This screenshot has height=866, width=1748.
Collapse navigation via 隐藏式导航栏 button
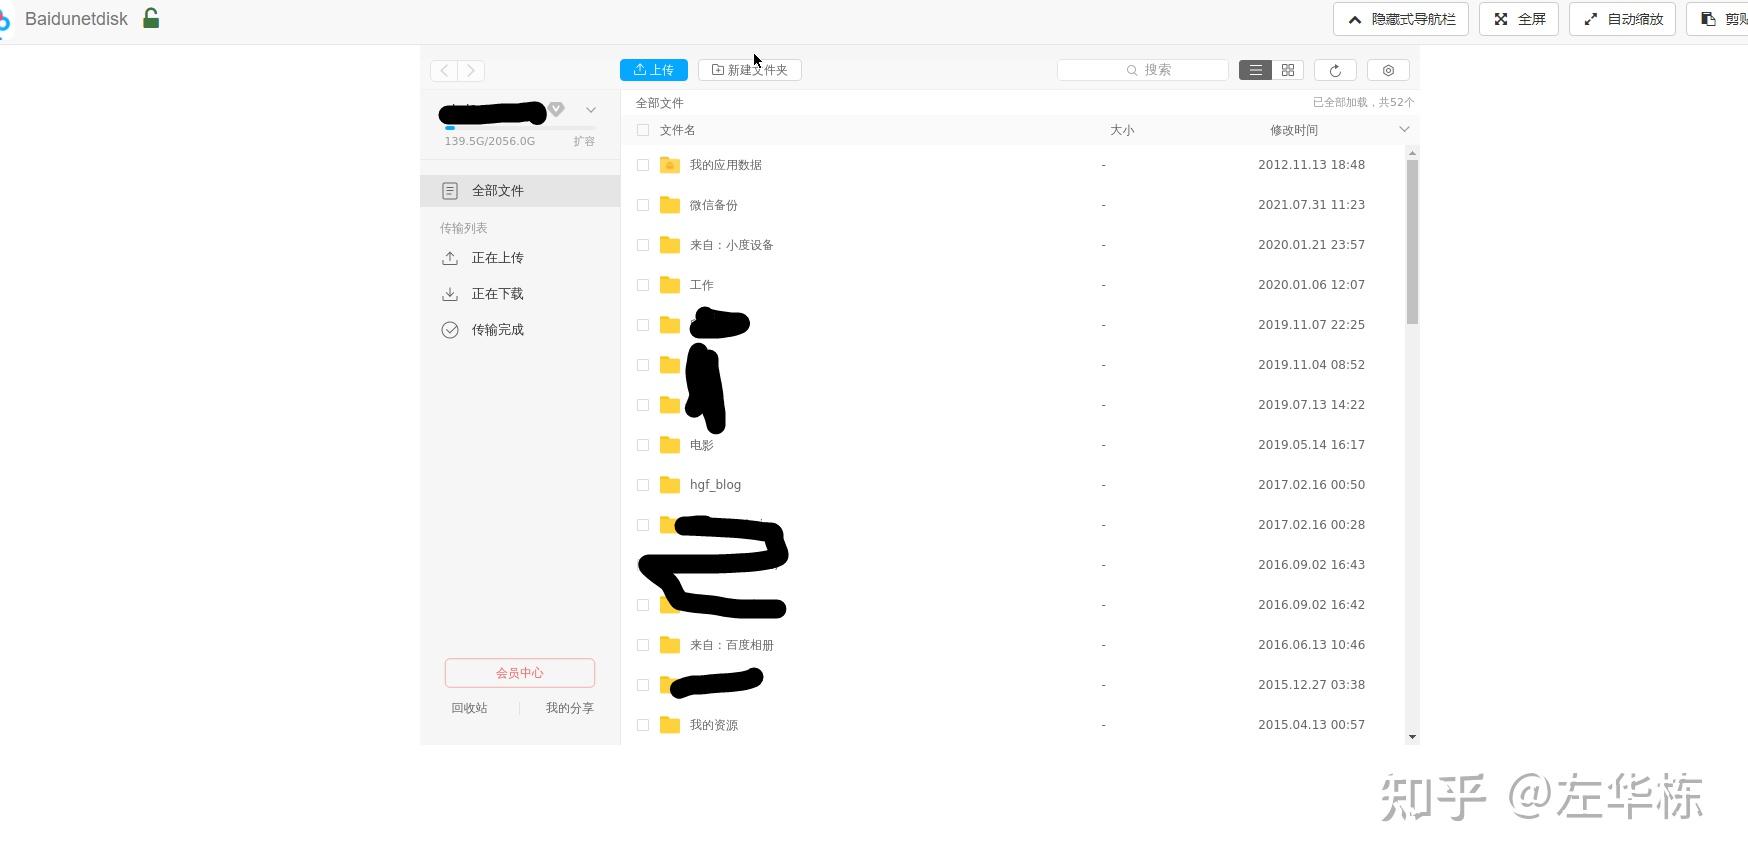1401,19
